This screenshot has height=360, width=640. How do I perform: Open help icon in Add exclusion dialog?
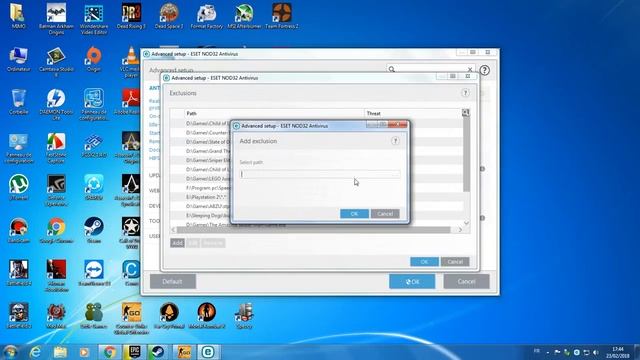pos(395,141)
